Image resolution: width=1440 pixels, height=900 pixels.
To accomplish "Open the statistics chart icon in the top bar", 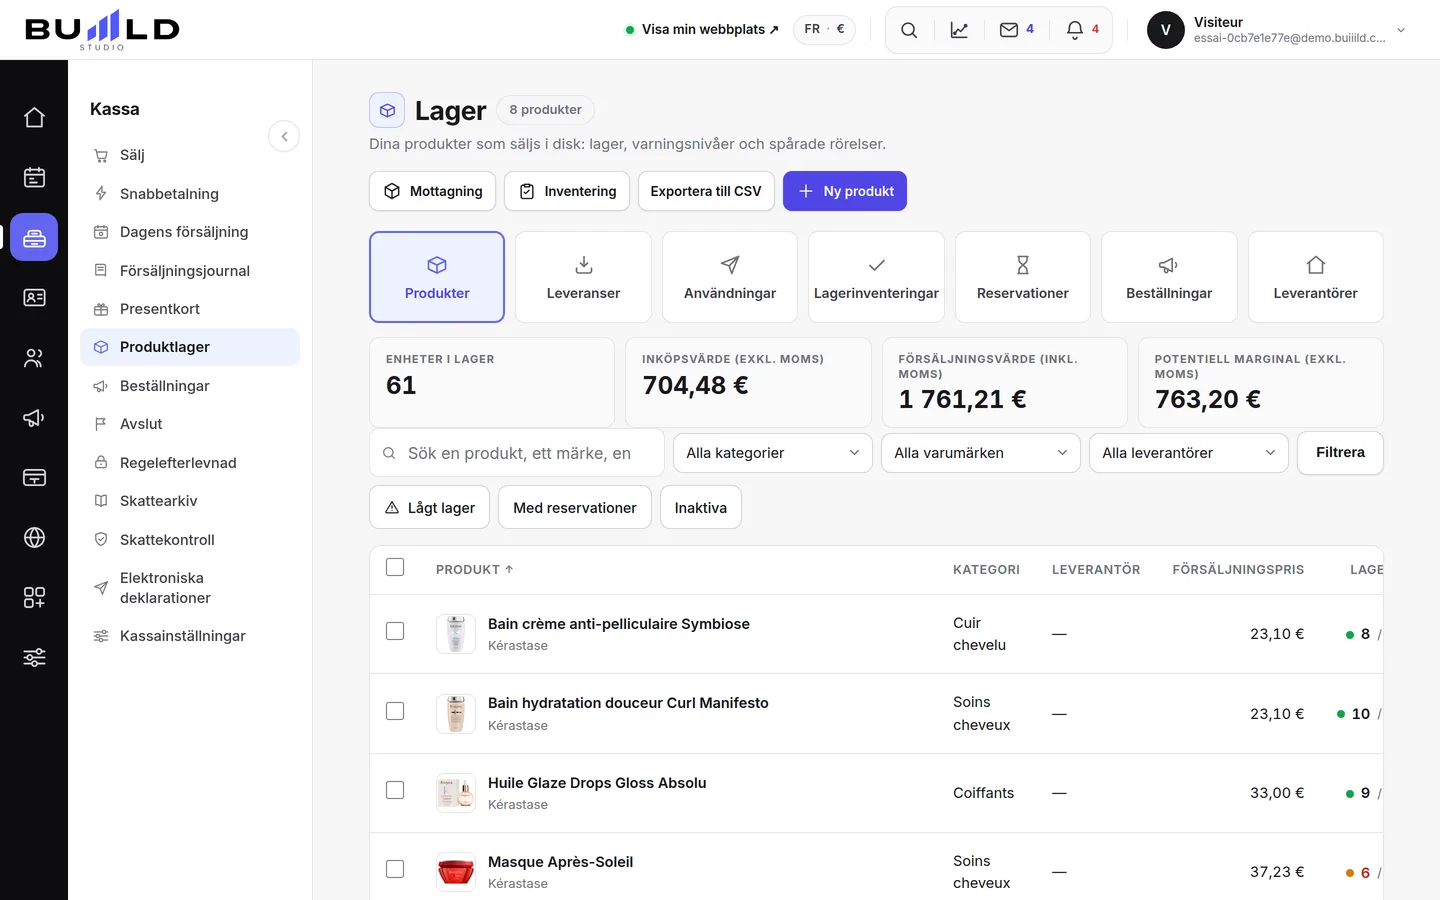I will [x=959, y=30].
